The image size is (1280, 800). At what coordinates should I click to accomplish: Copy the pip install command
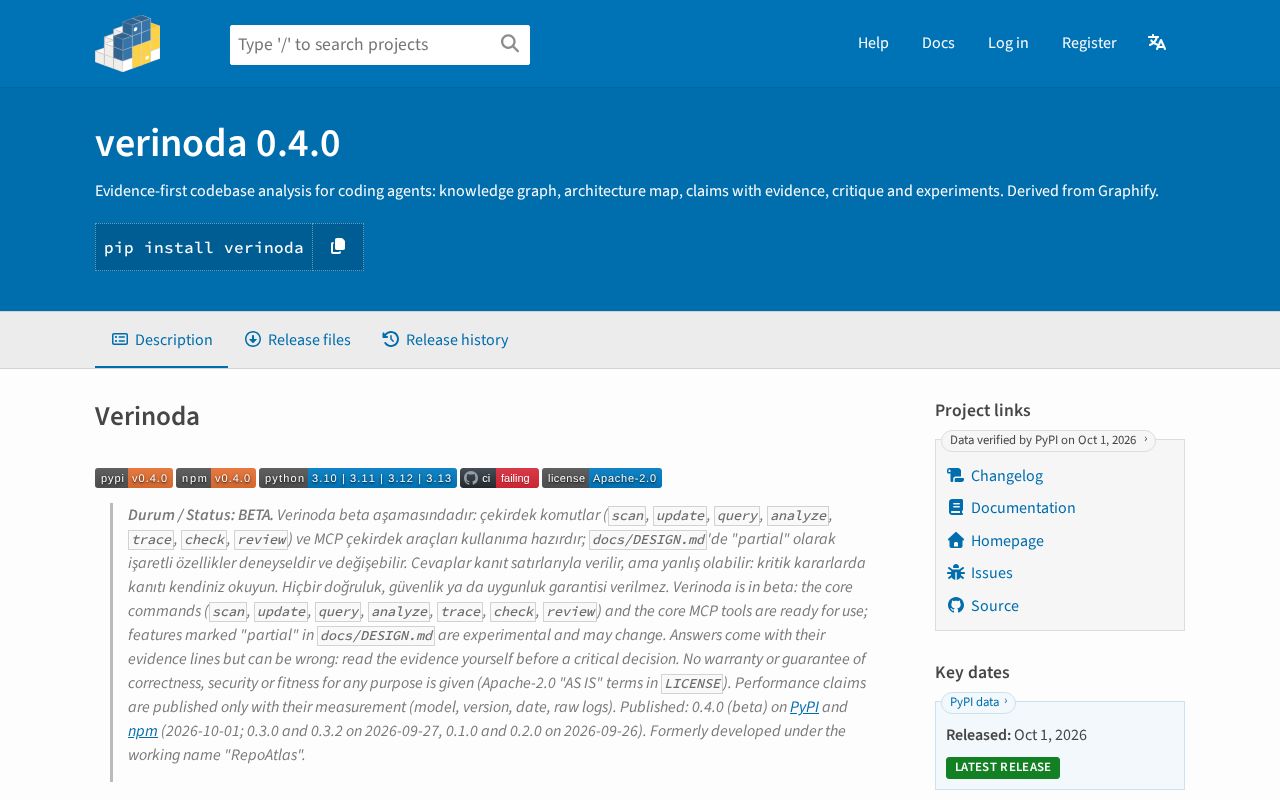338,247
